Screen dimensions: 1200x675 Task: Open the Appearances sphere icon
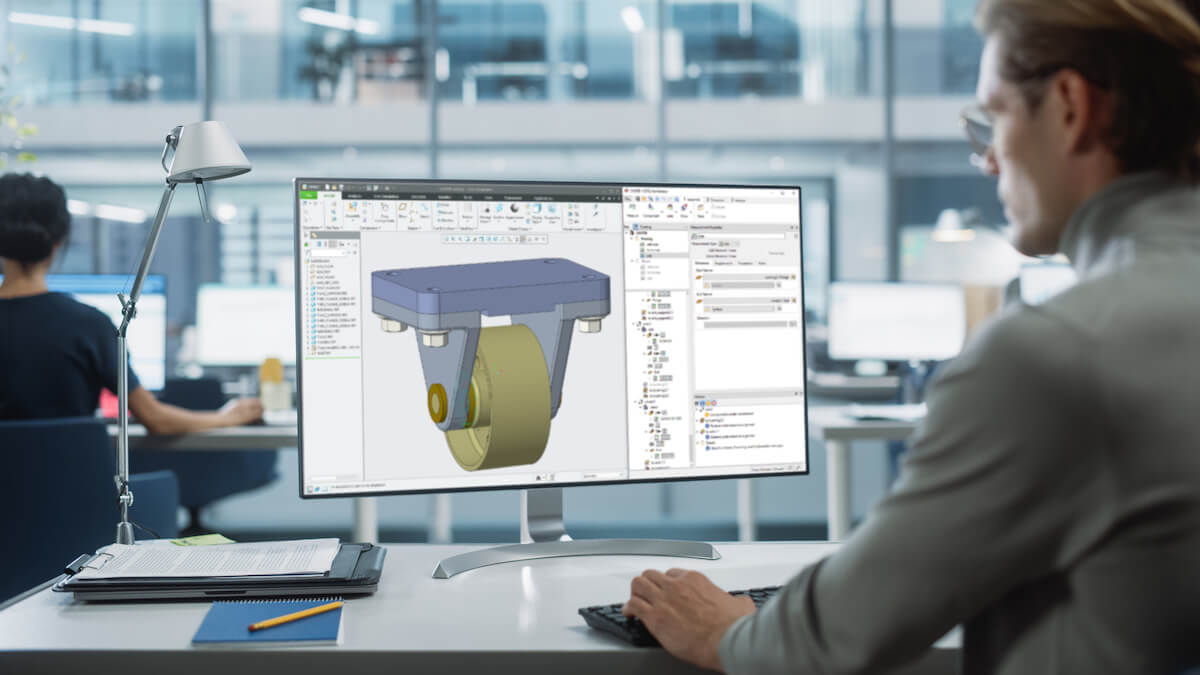pos(516,211)
